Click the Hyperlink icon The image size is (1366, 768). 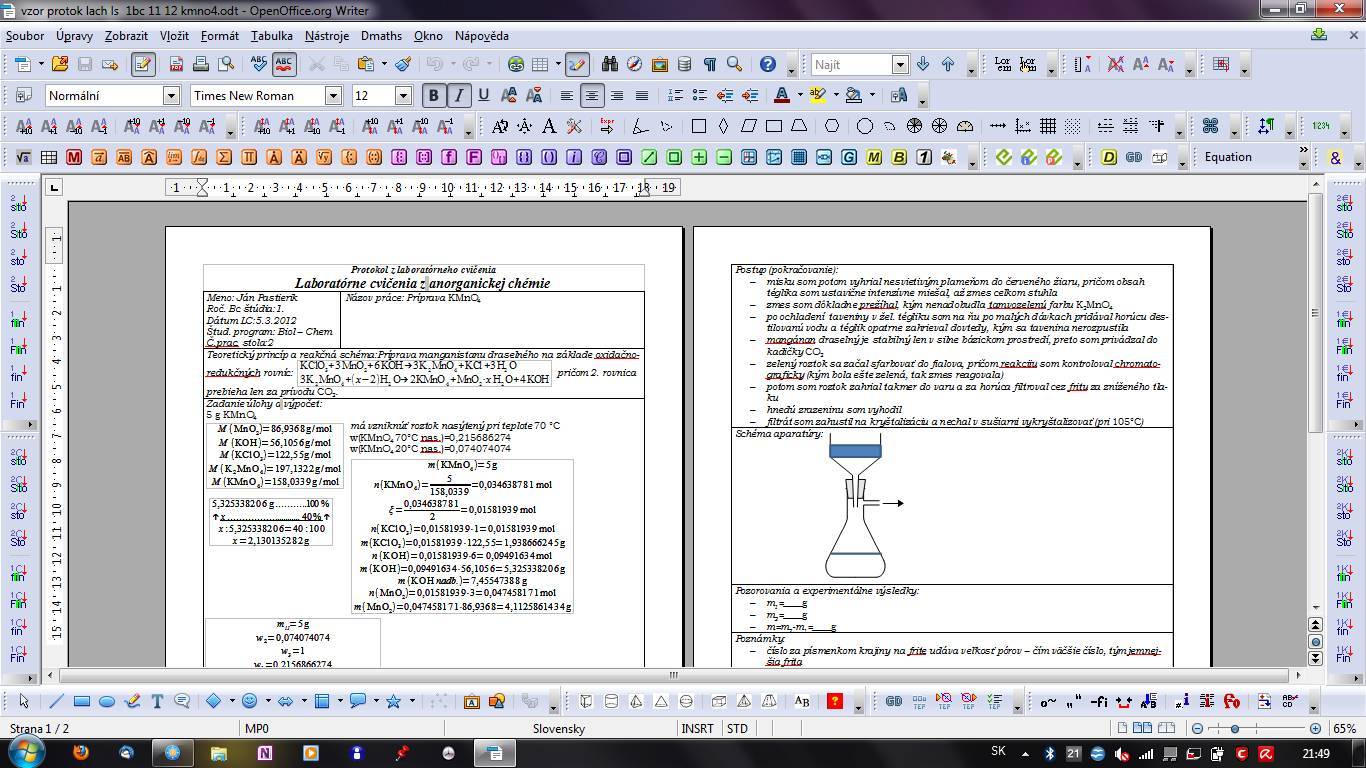[516, 64]
